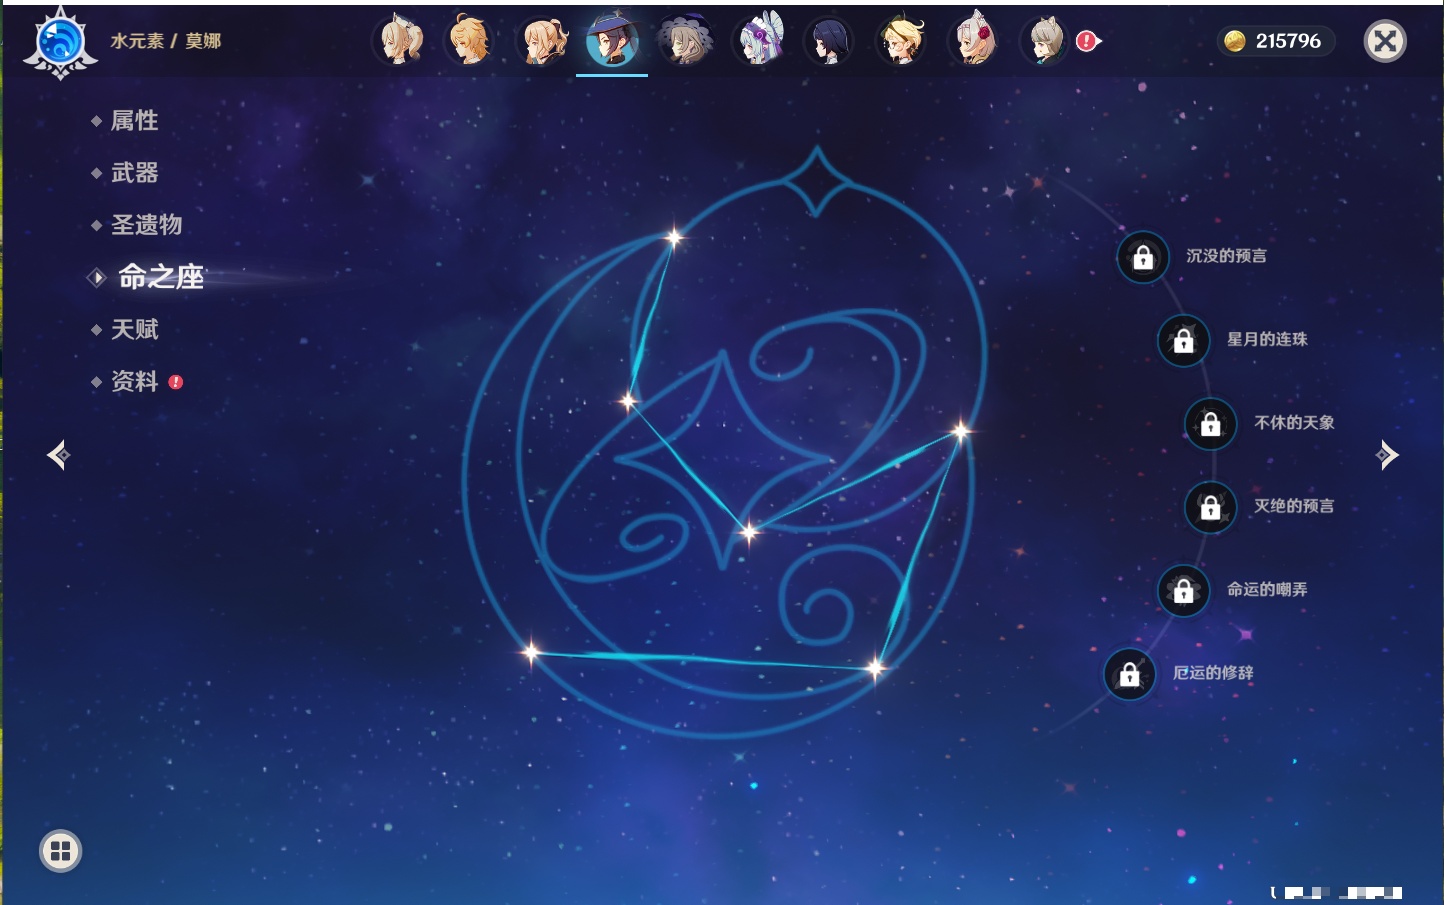Unlock the 沉没的预言 lock node
This screenshot has width=1444, height=905.
(1143, 258)
